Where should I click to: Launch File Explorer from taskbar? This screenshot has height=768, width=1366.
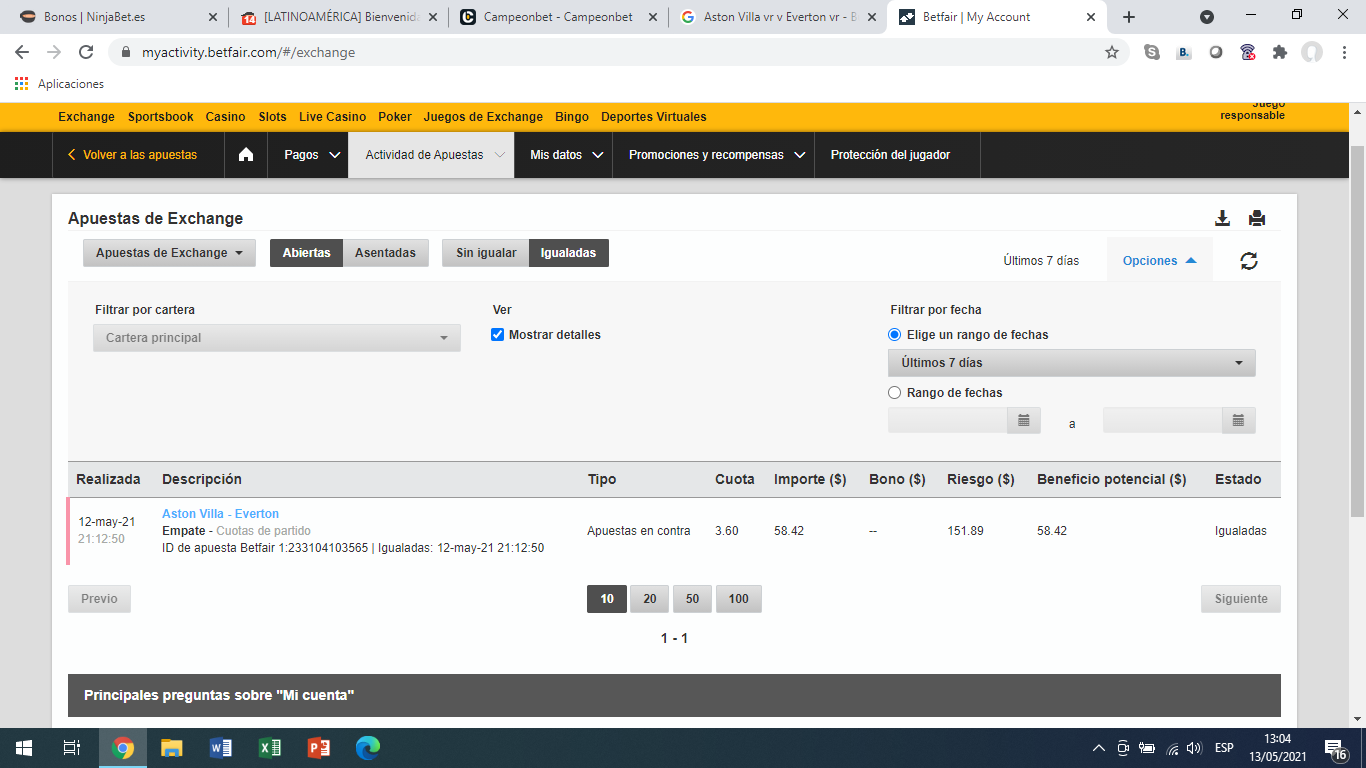point(172,748)
